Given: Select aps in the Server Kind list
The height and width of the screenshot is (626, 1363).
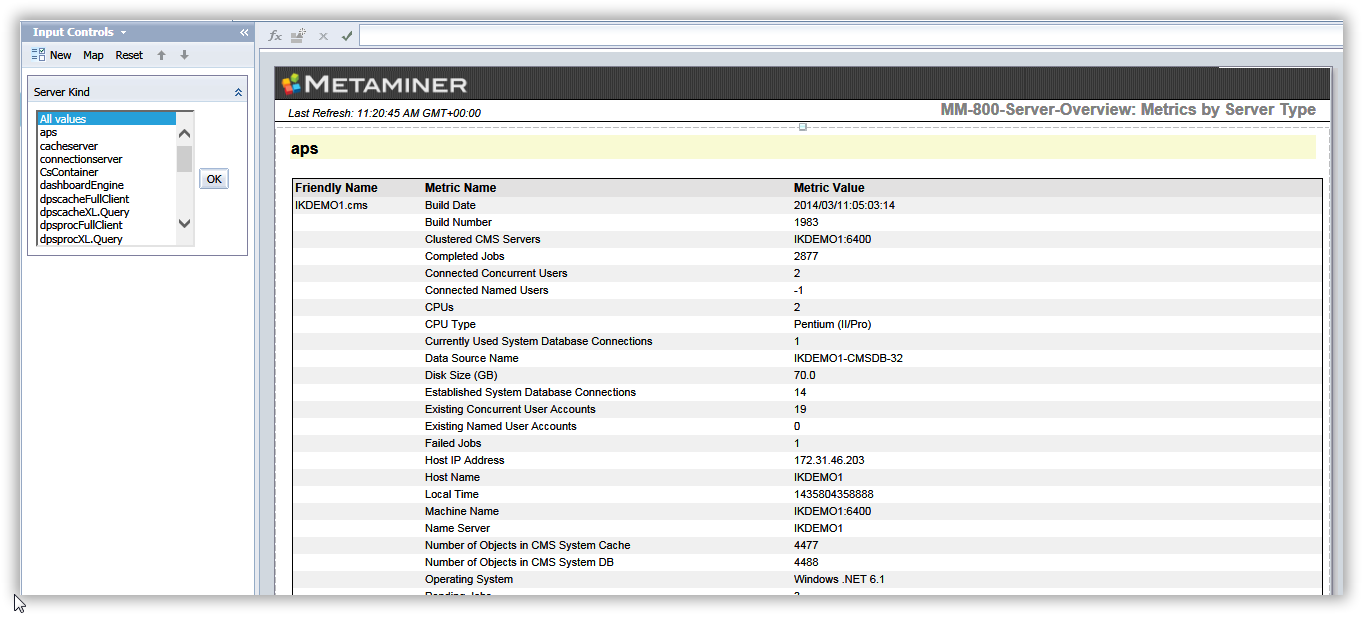Looking at the screenshot, I should 106,132.
